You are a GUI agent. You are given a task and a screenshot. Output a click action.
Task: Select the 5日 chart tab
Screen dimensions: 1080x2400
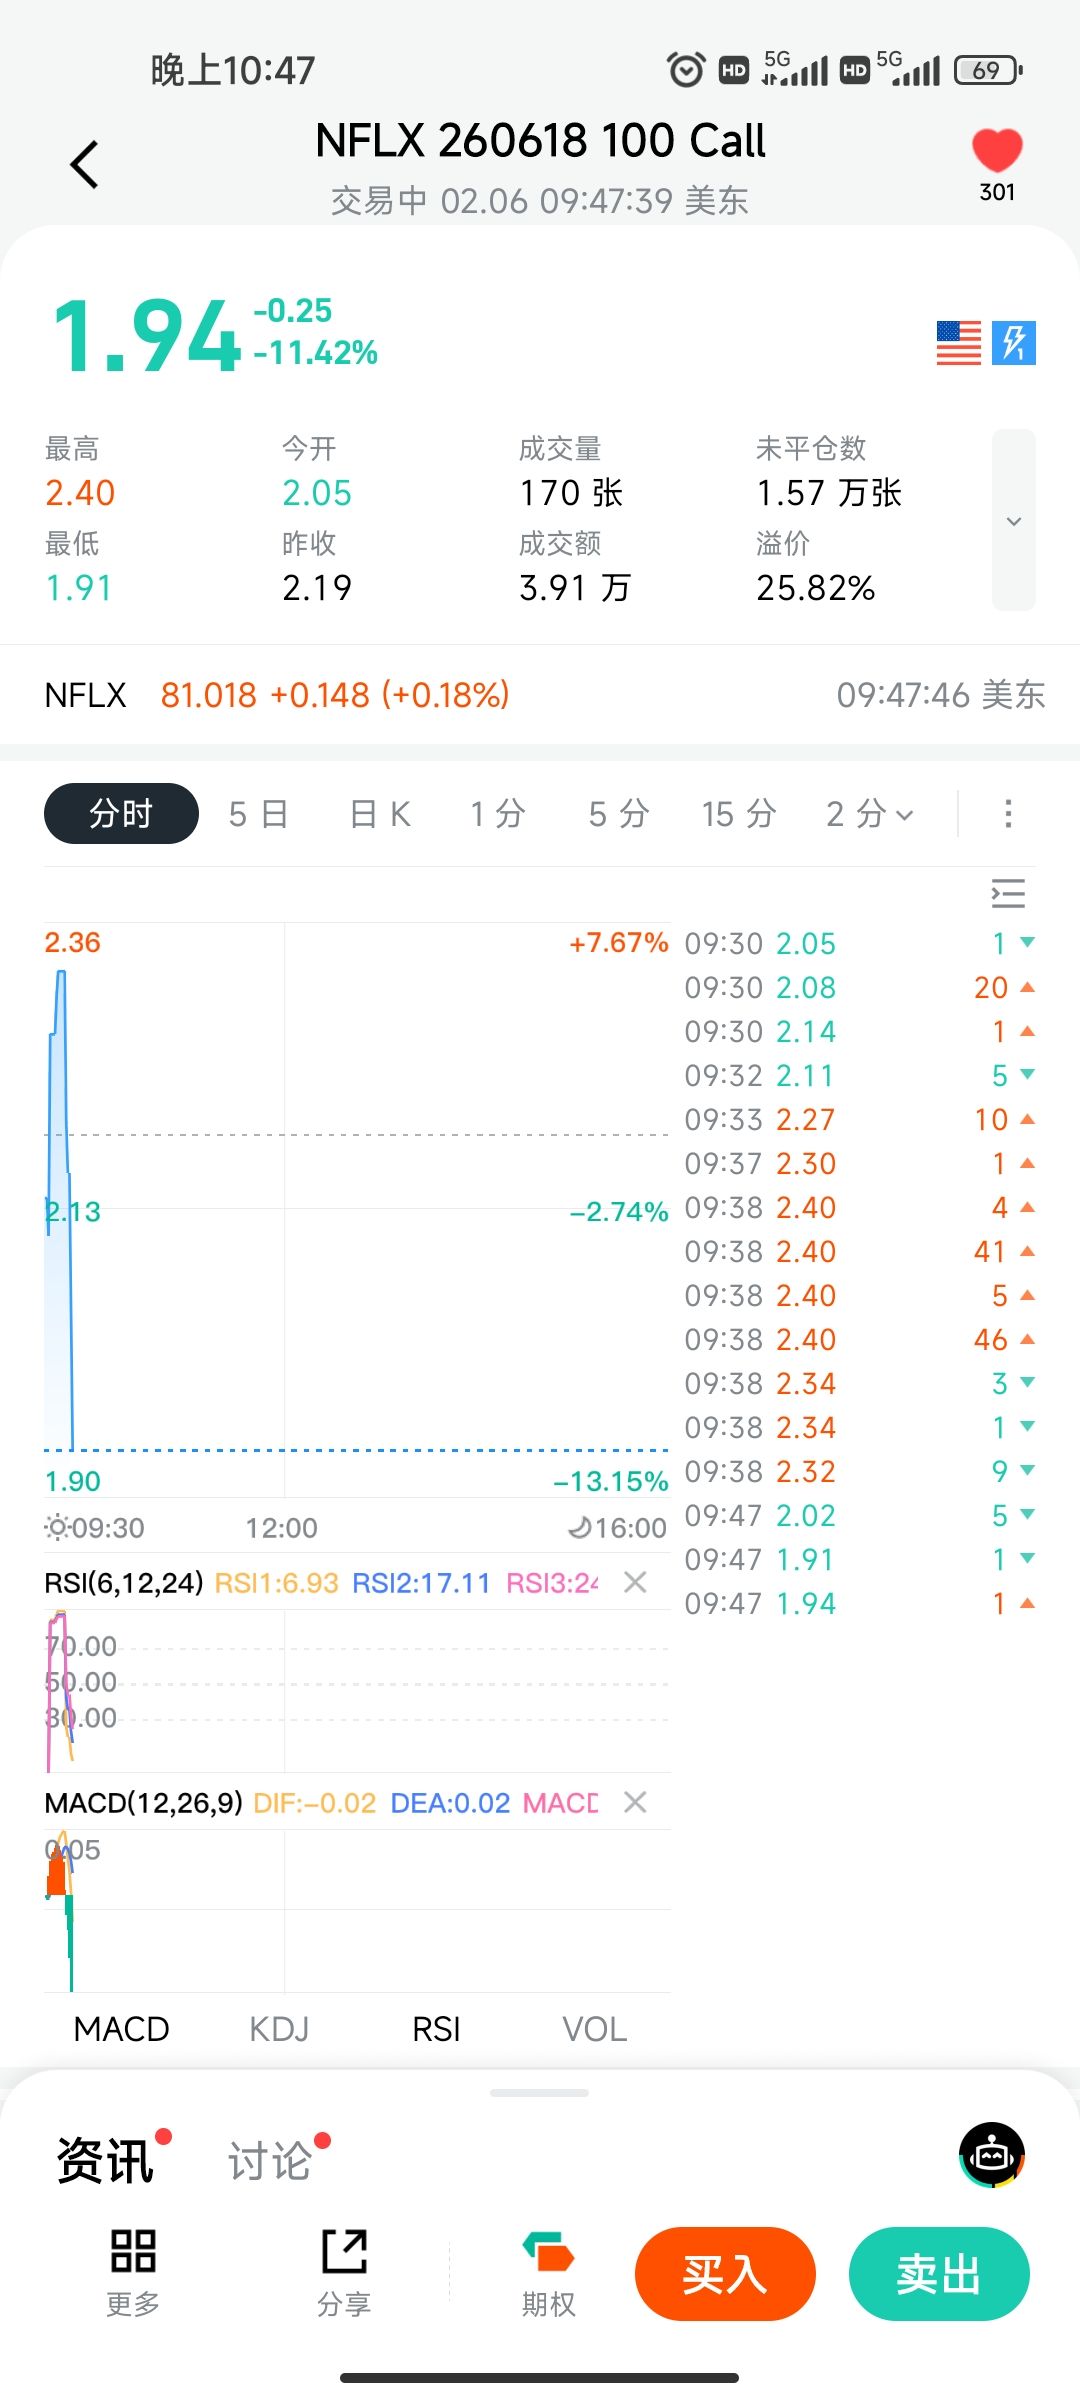pos(258,814)
